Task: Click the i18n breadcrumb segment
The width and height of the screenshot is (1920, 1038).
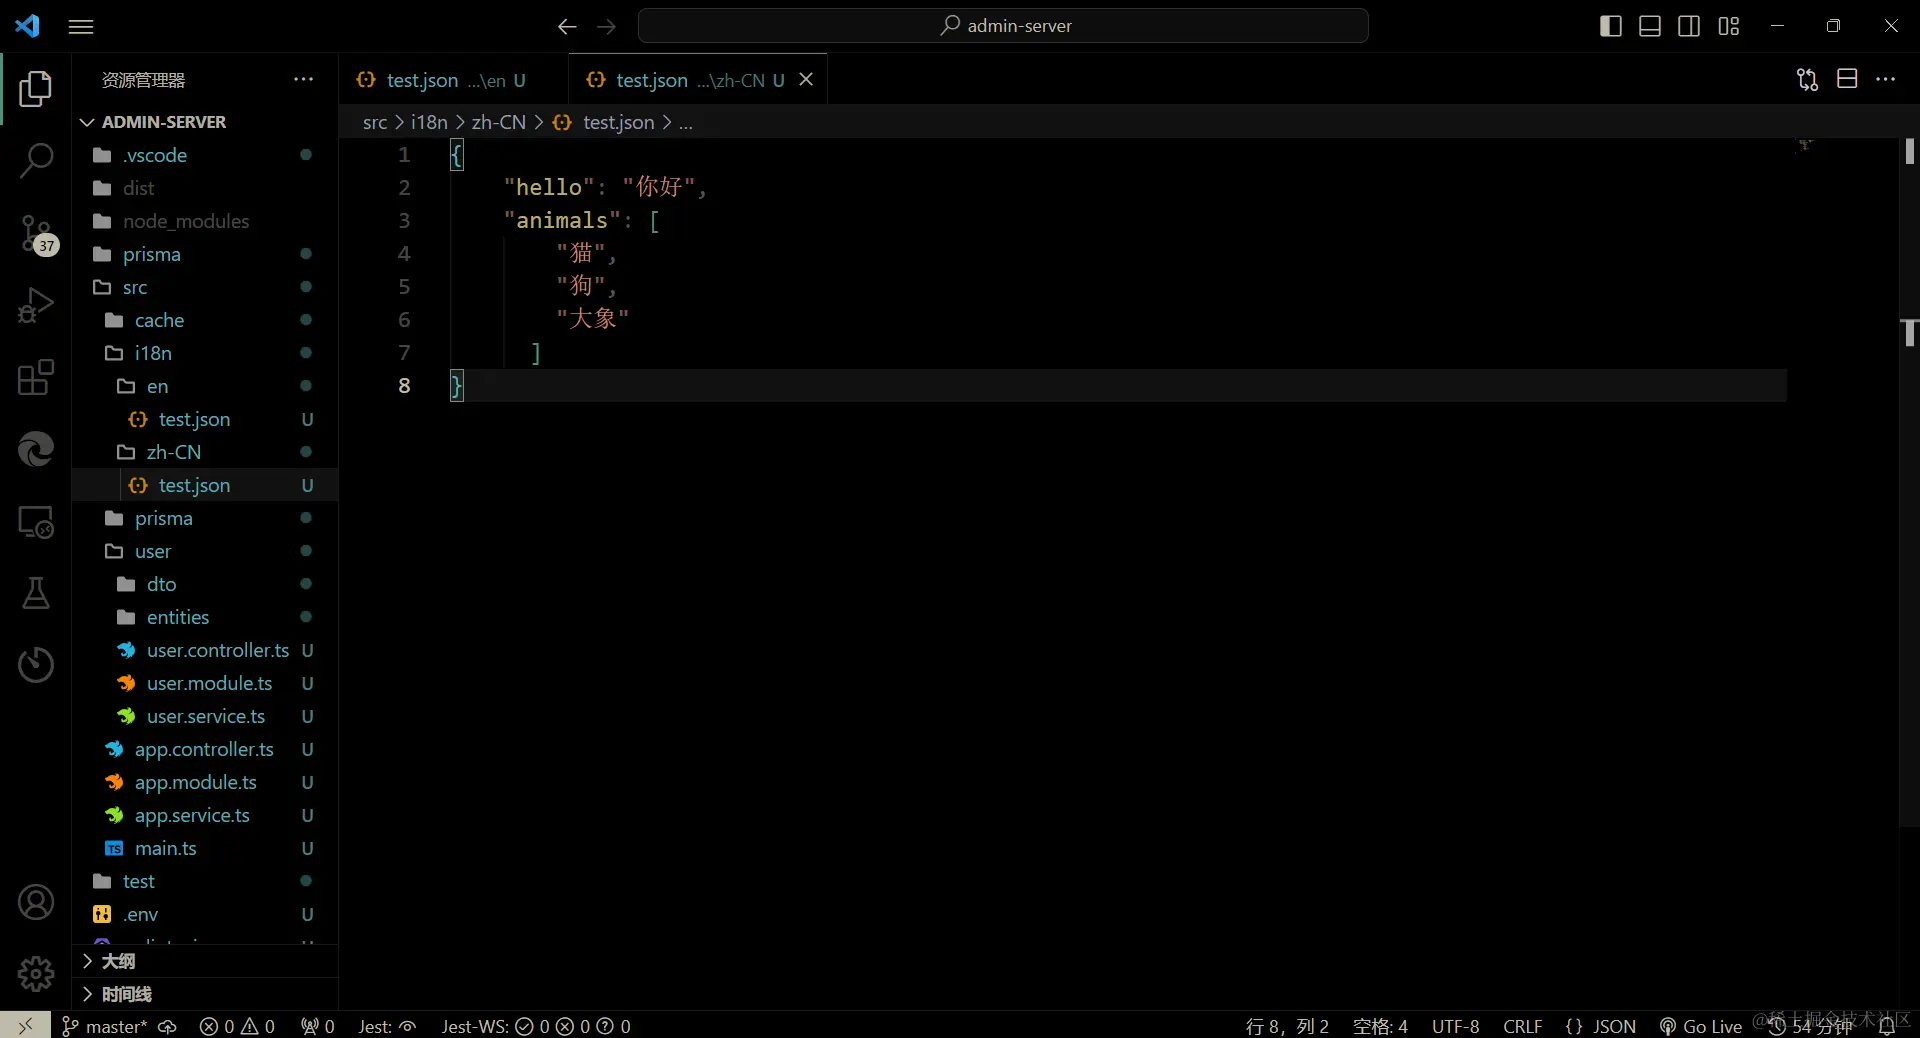Action: point(429,122)
